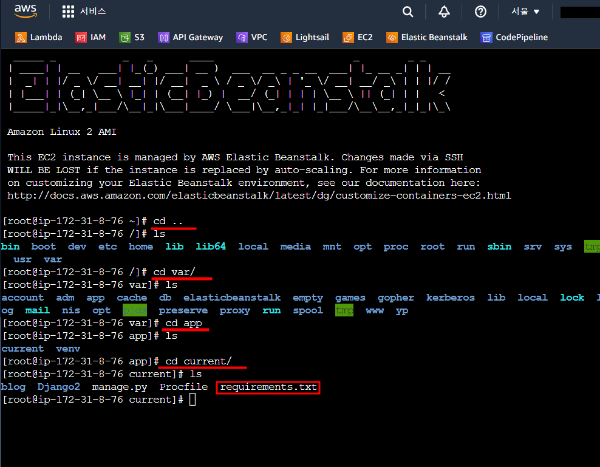Click the Lightsail service icon

click(286, 38)
